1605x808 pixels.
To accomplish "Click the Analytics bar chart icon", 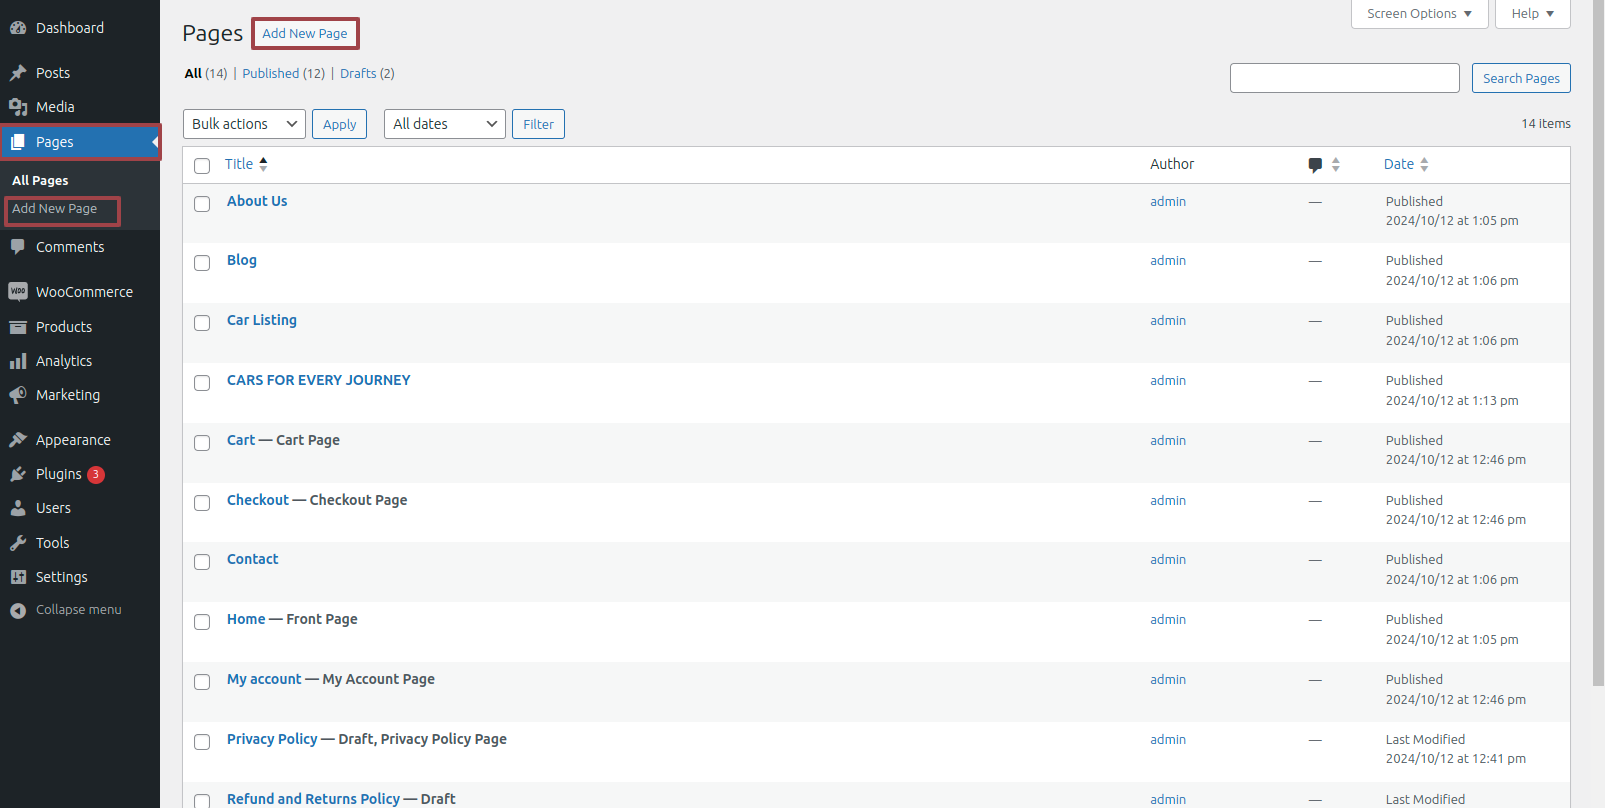I will pos(18,361).
